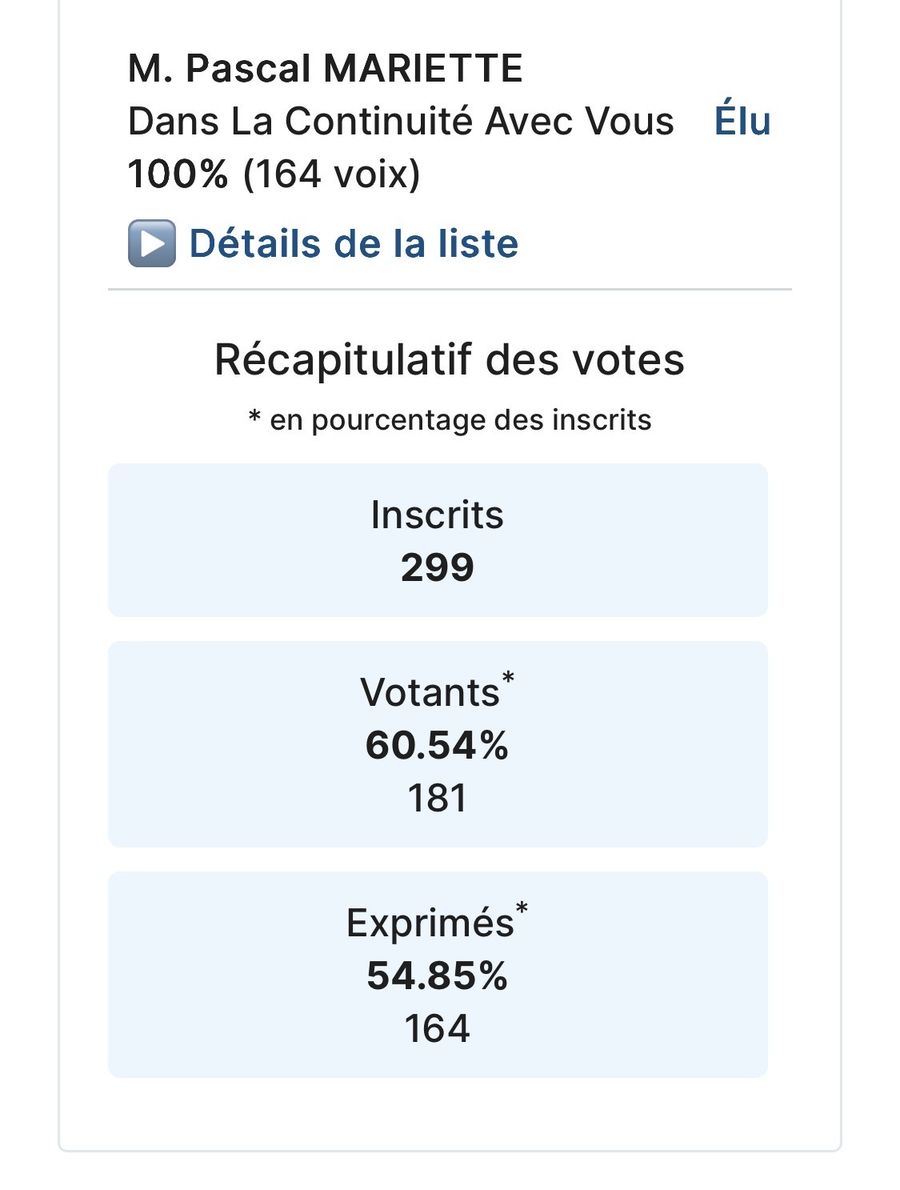Viewport: 900px width, 1190px height.
Task: Select the Exprimés label
Action: (x=429, y=923)
